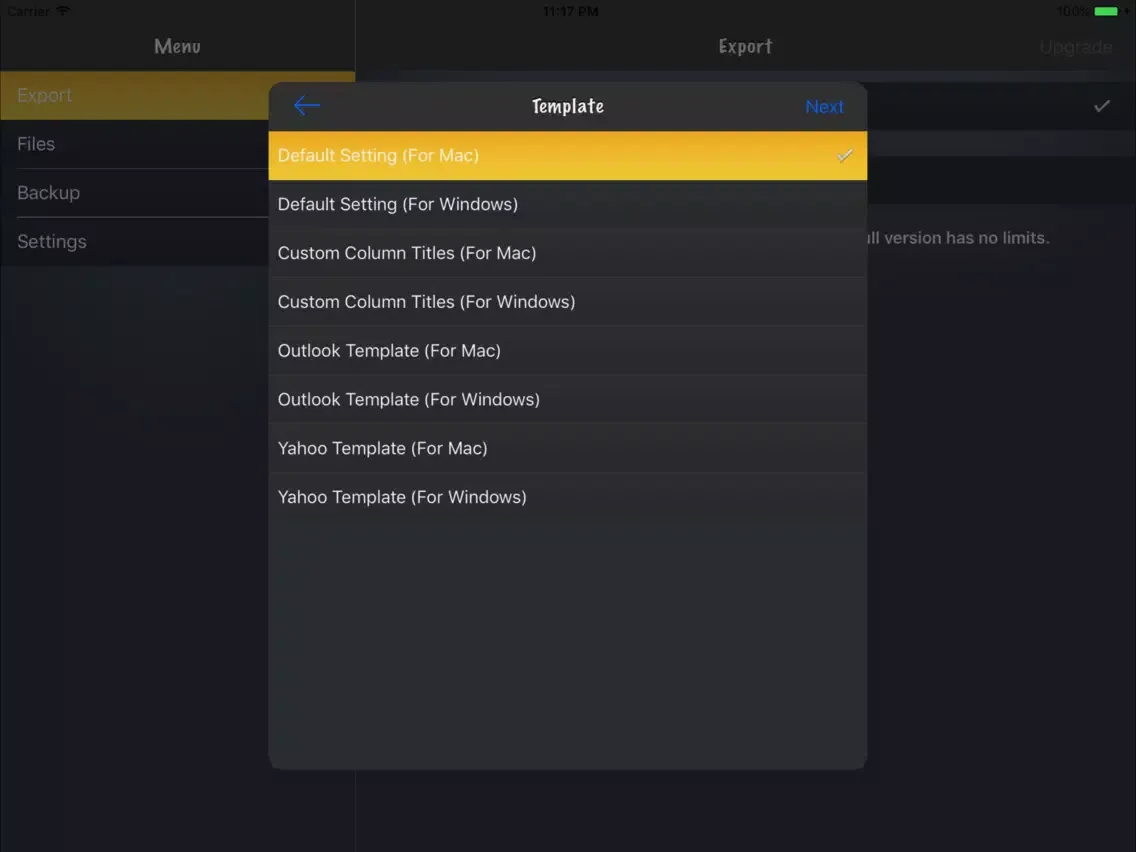Open Backup in the side menu
Viewport: 1136px width, 852px height.
[x=135, y=193]
